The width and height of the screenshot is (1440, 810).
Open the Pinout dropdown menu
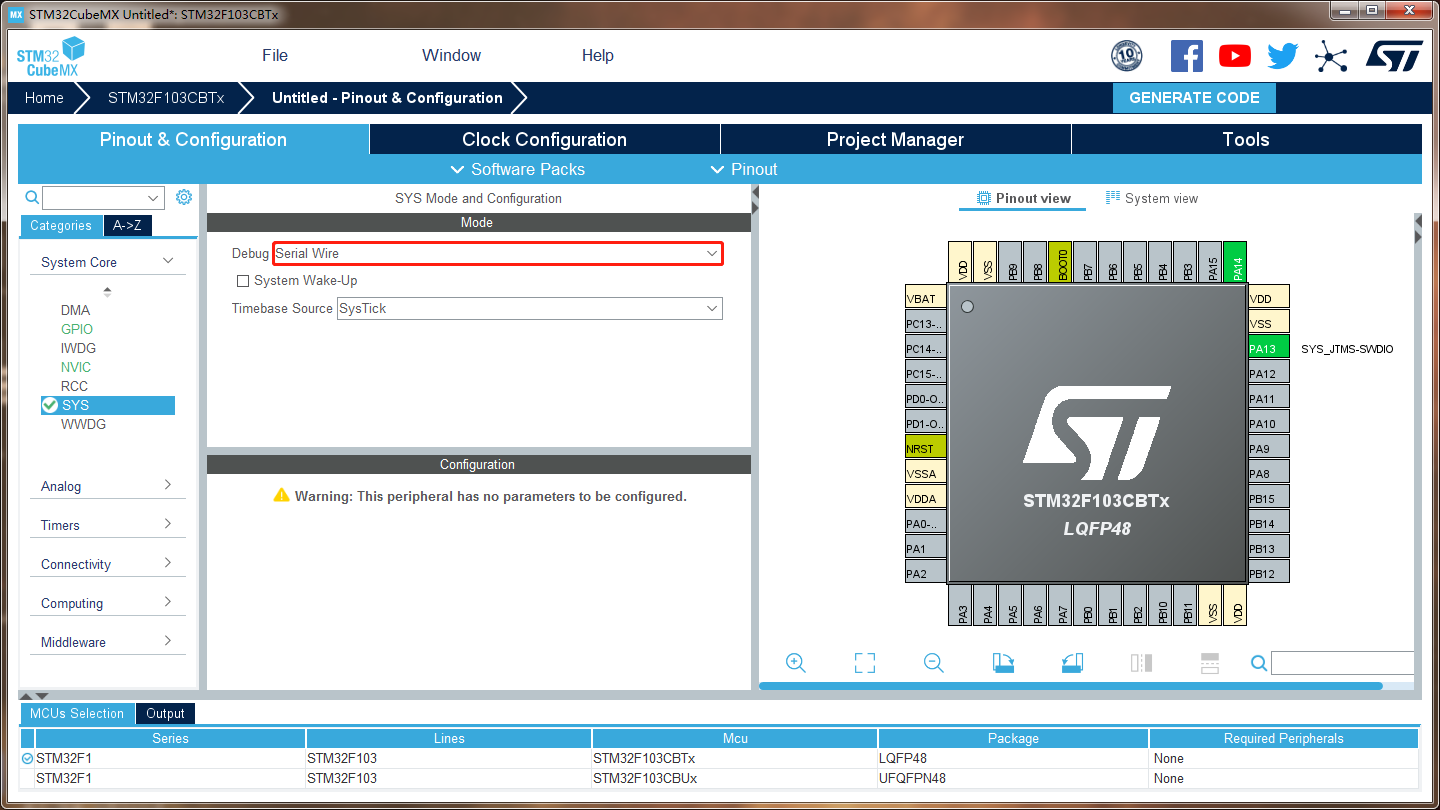tap(744, 169)
